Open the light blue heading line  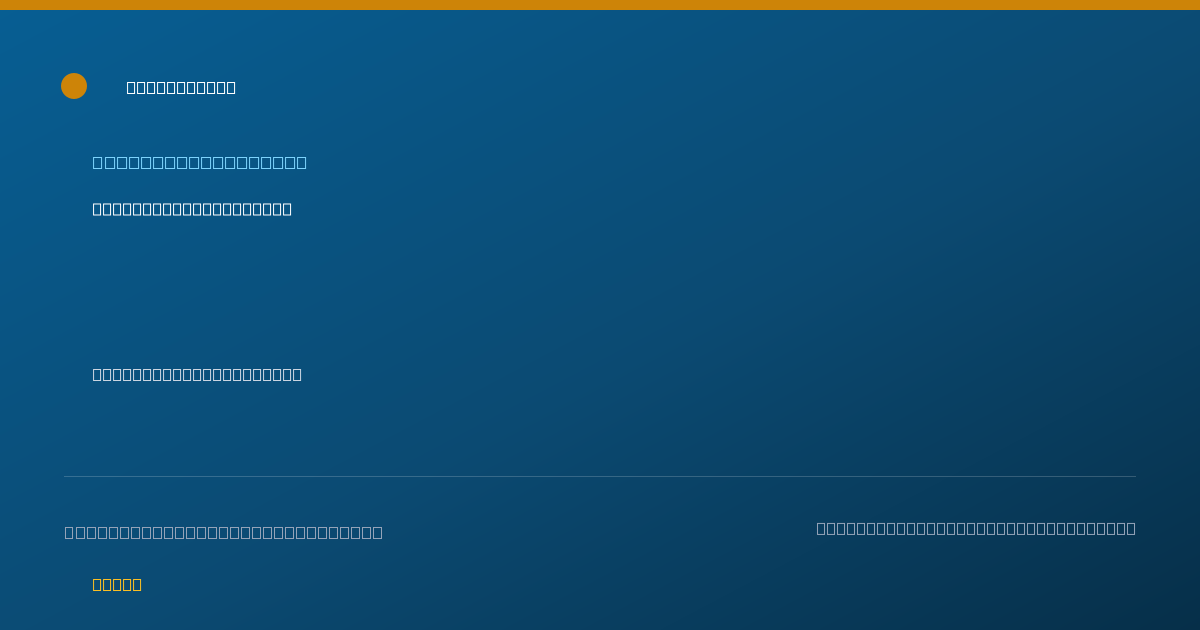pos(200,162)
